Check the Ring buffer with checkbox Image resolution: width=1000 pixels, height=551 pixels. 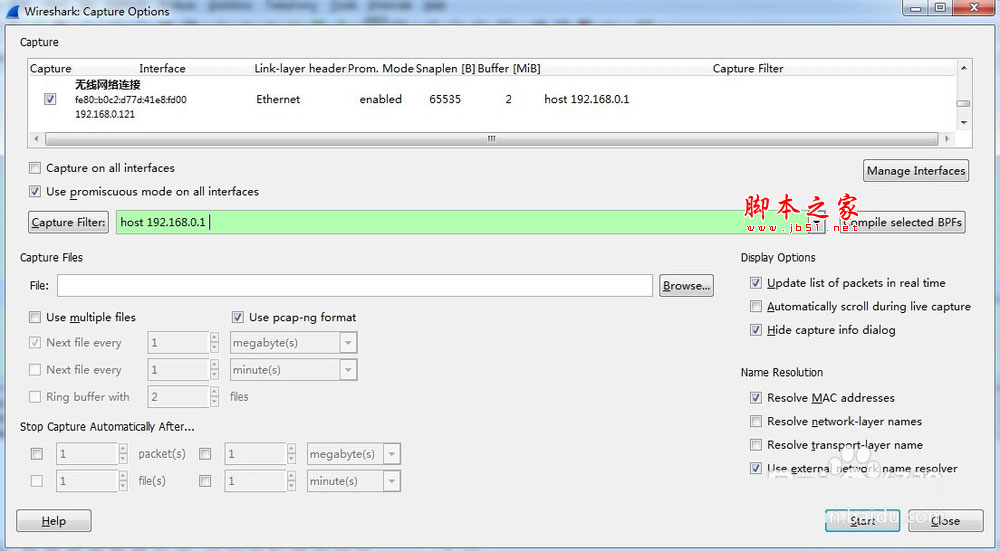(34, 397)
